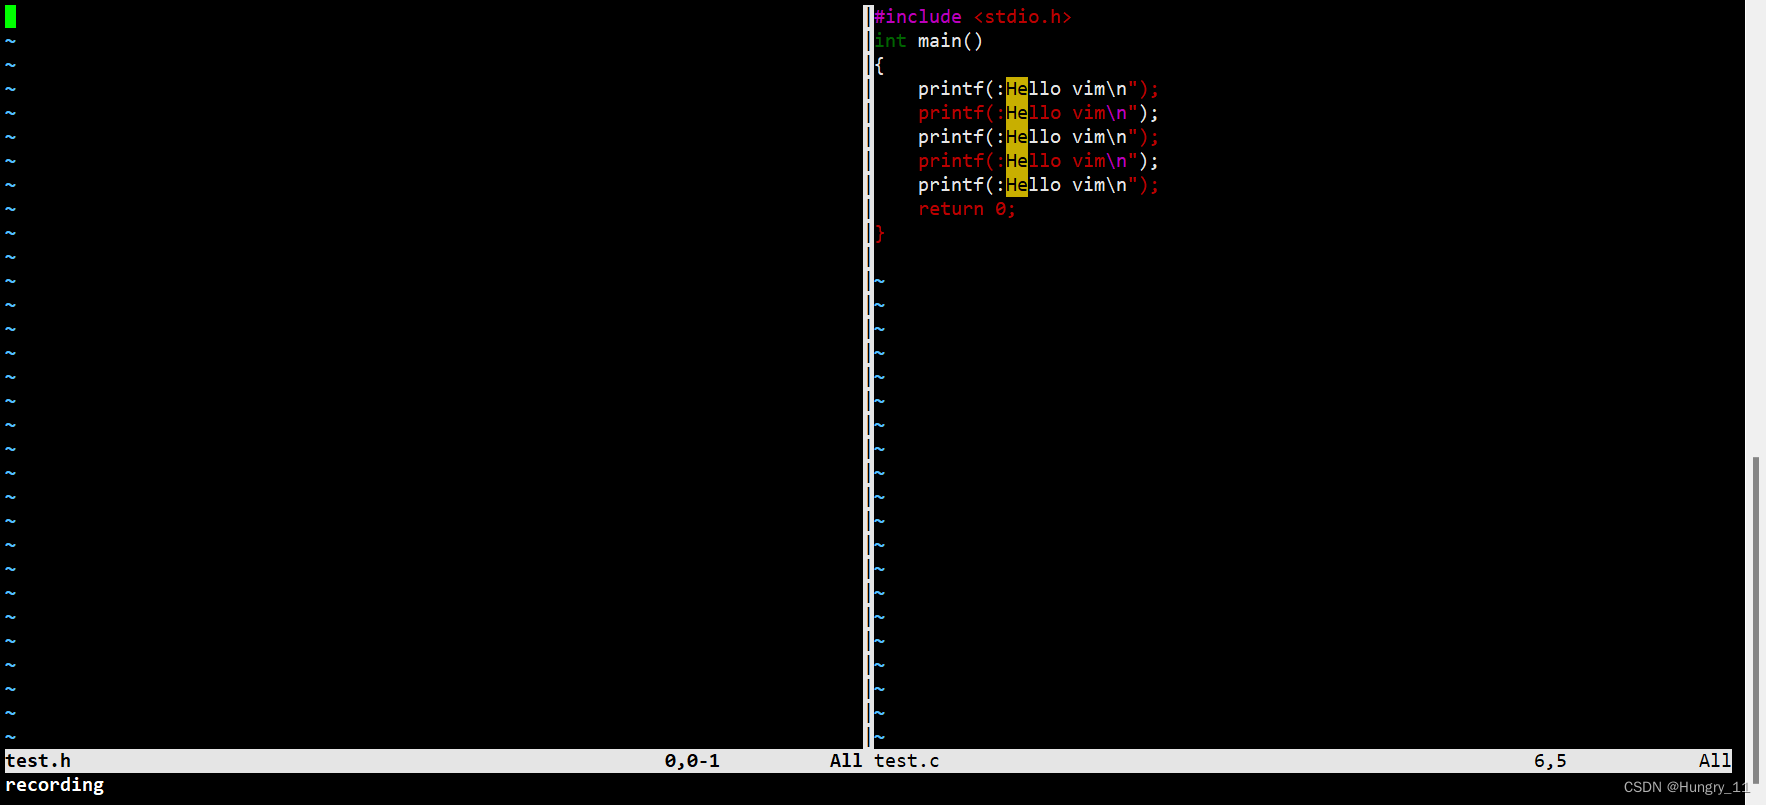Click cursor position '6,5' in status bar

[1550, 761]
